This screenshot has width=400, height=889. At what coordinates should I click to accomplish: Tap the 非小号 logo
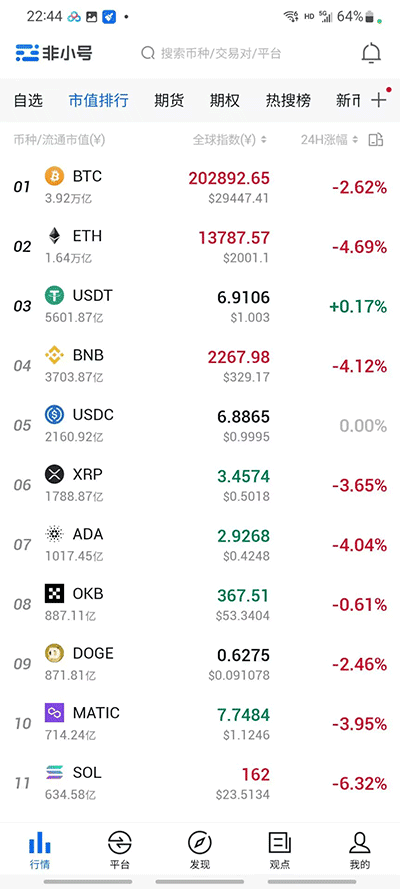pos(54,53)
